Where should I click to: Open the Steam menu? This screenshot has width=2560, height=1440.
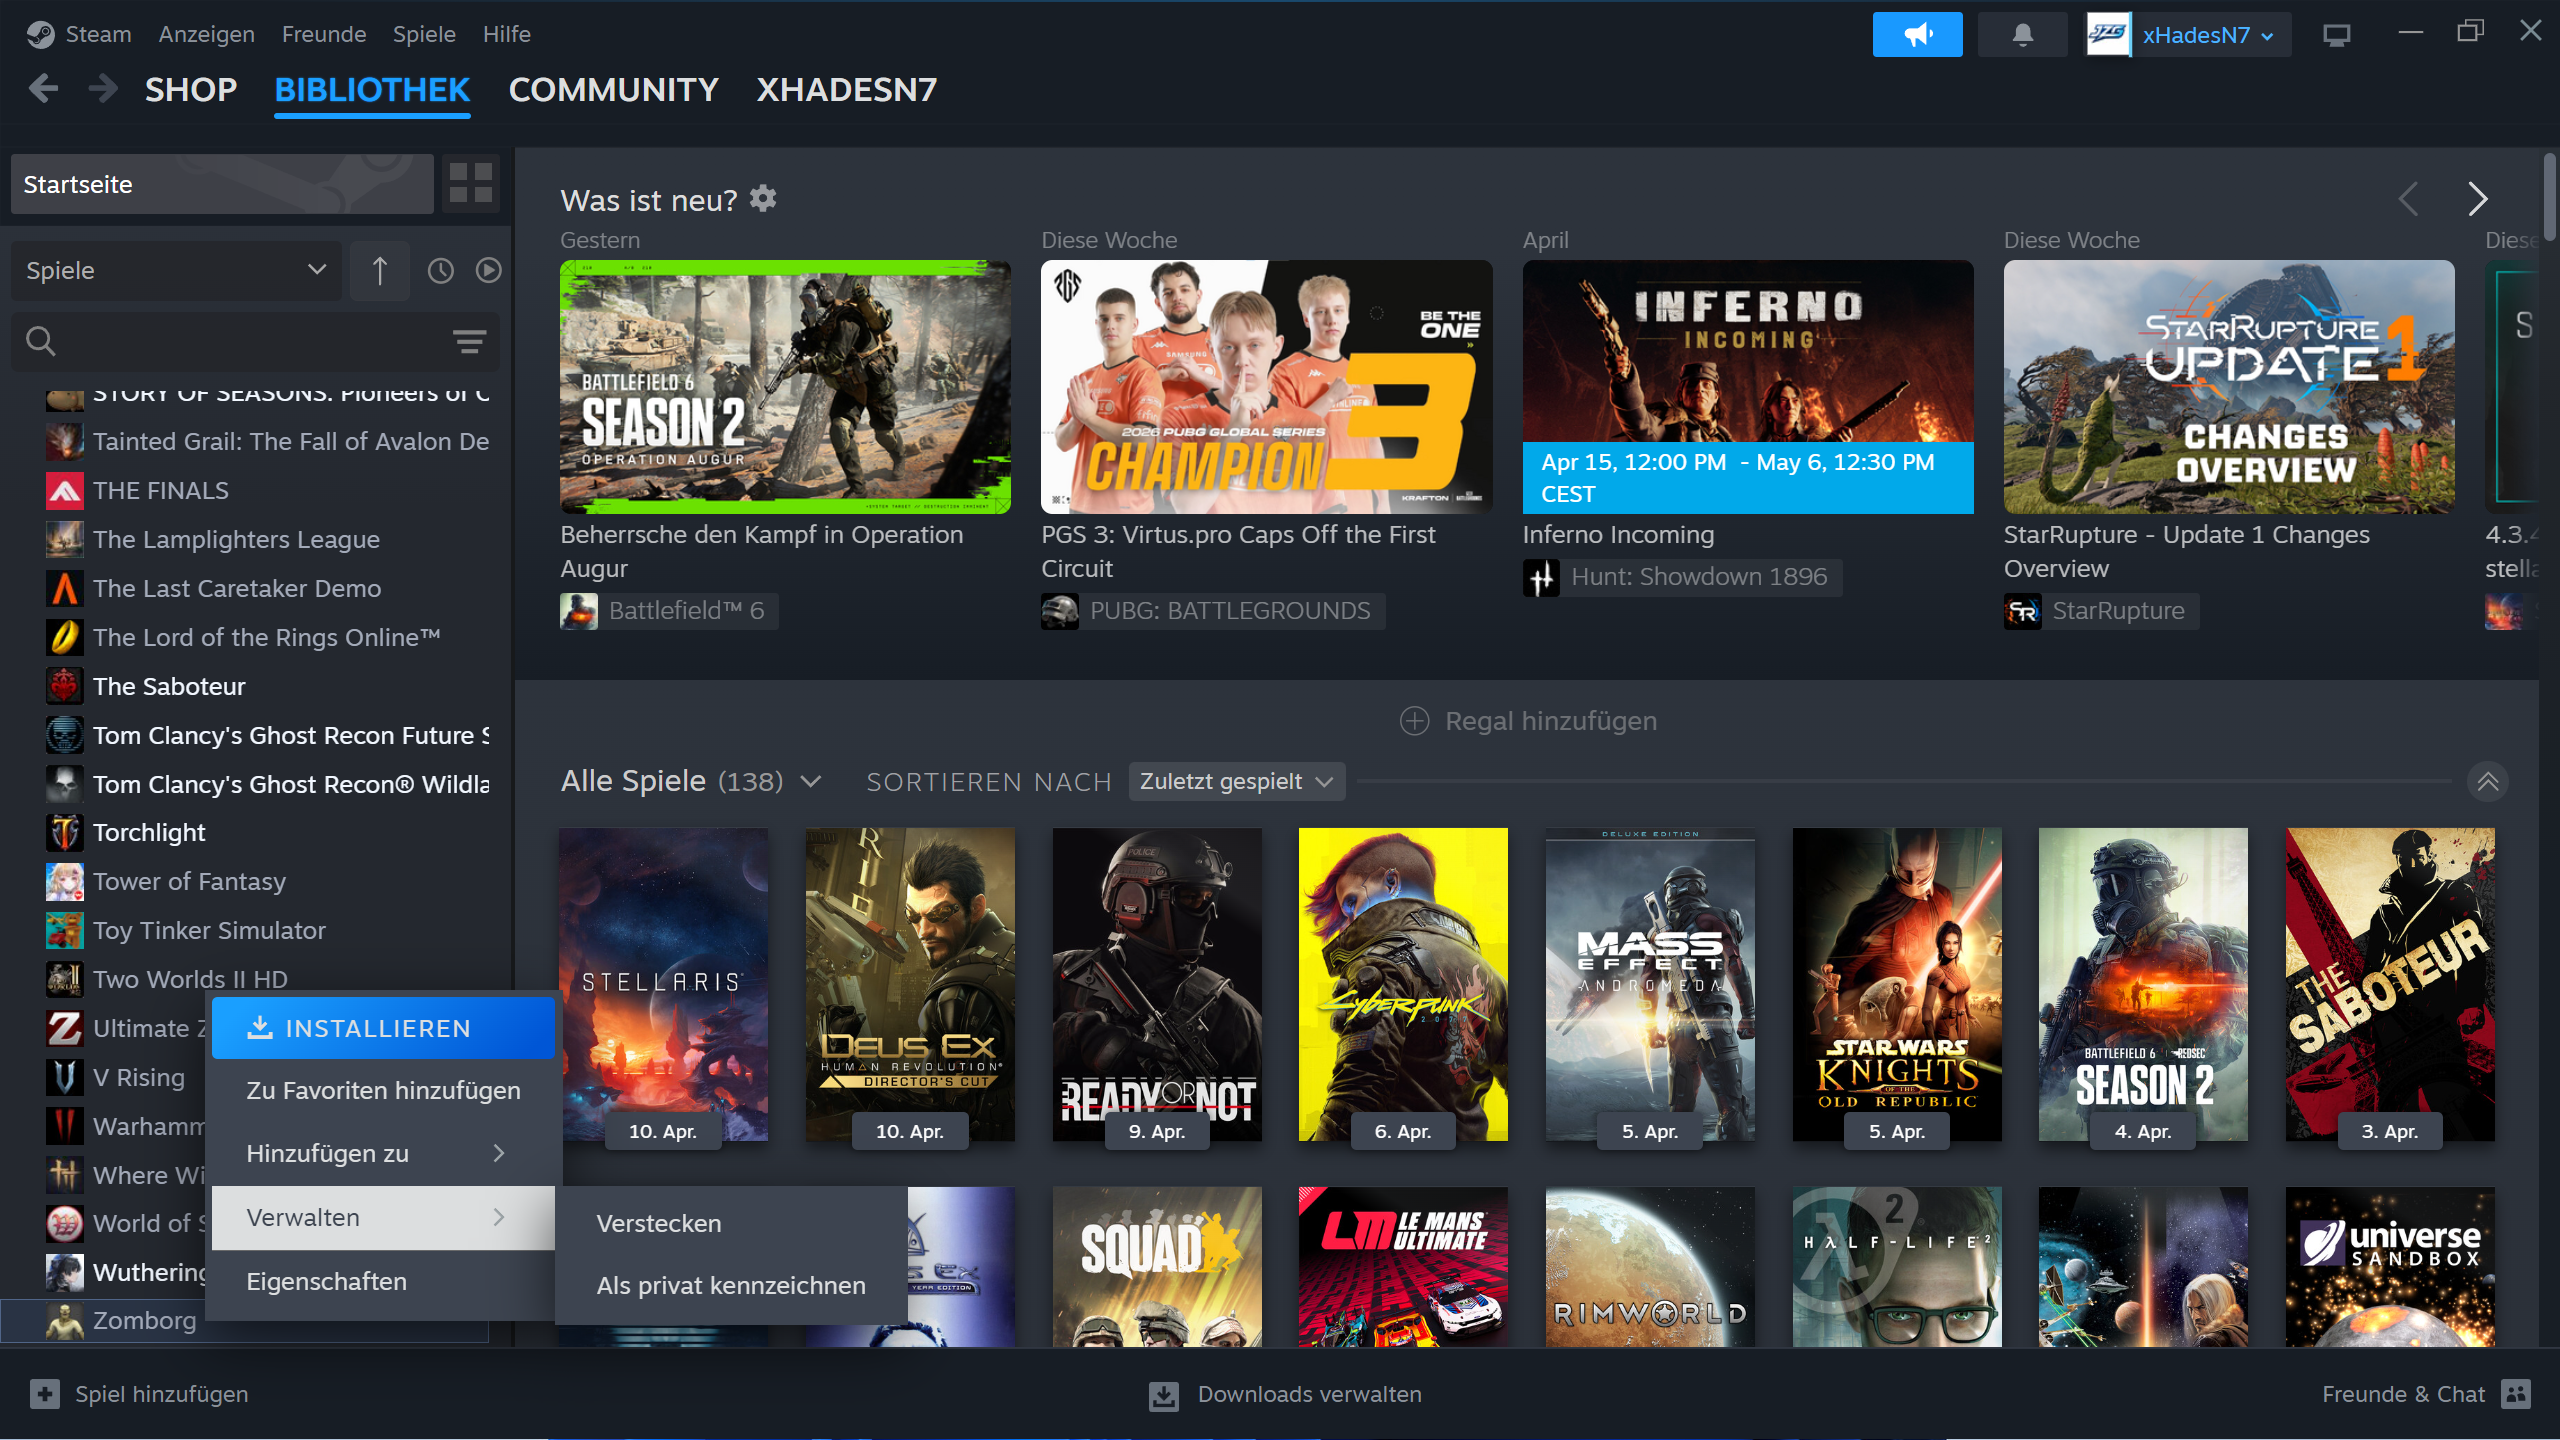(98, 34)
